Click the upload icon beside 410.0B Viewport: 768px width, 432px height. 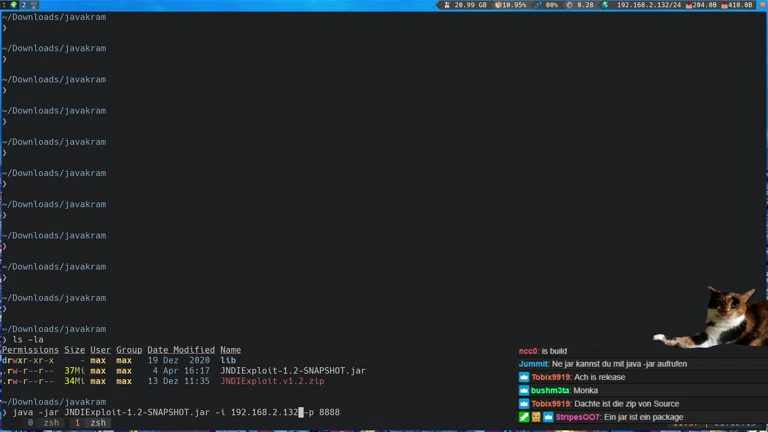(724, 5)
